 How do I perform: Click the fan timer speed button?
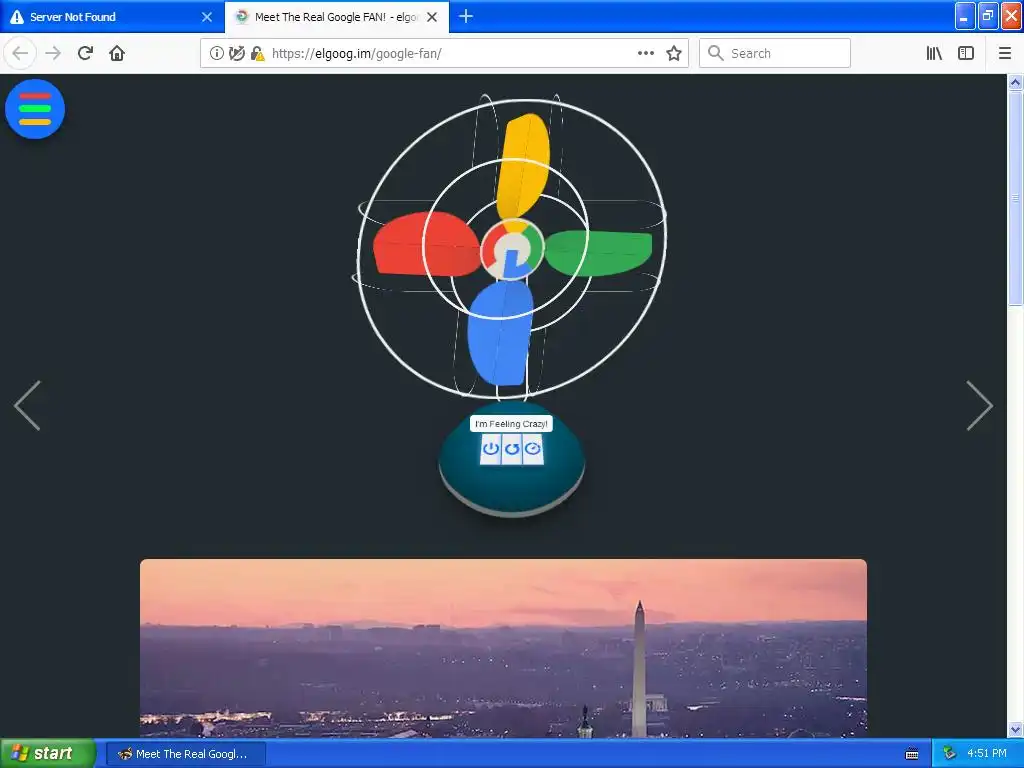click(x=533, y=449)
